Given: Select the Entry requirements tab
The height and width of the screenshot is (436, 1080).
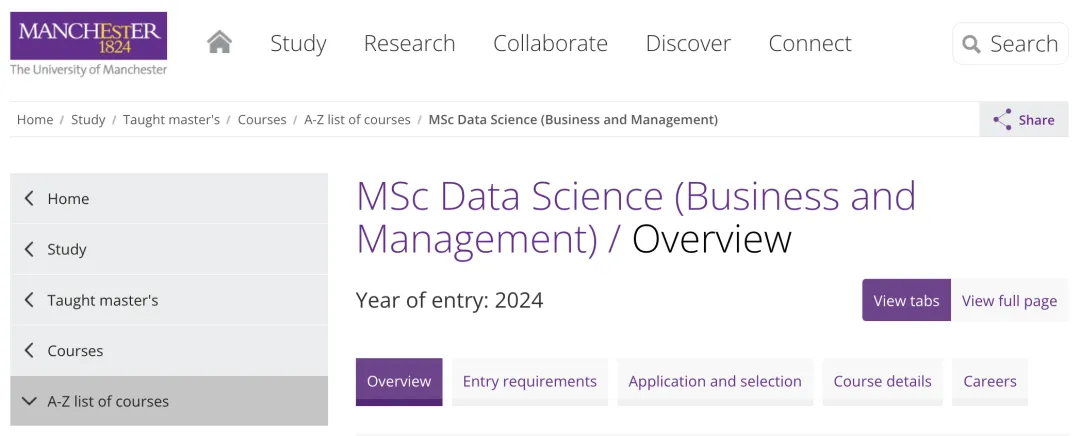Looking at the screenshot, I should point(530,382).
